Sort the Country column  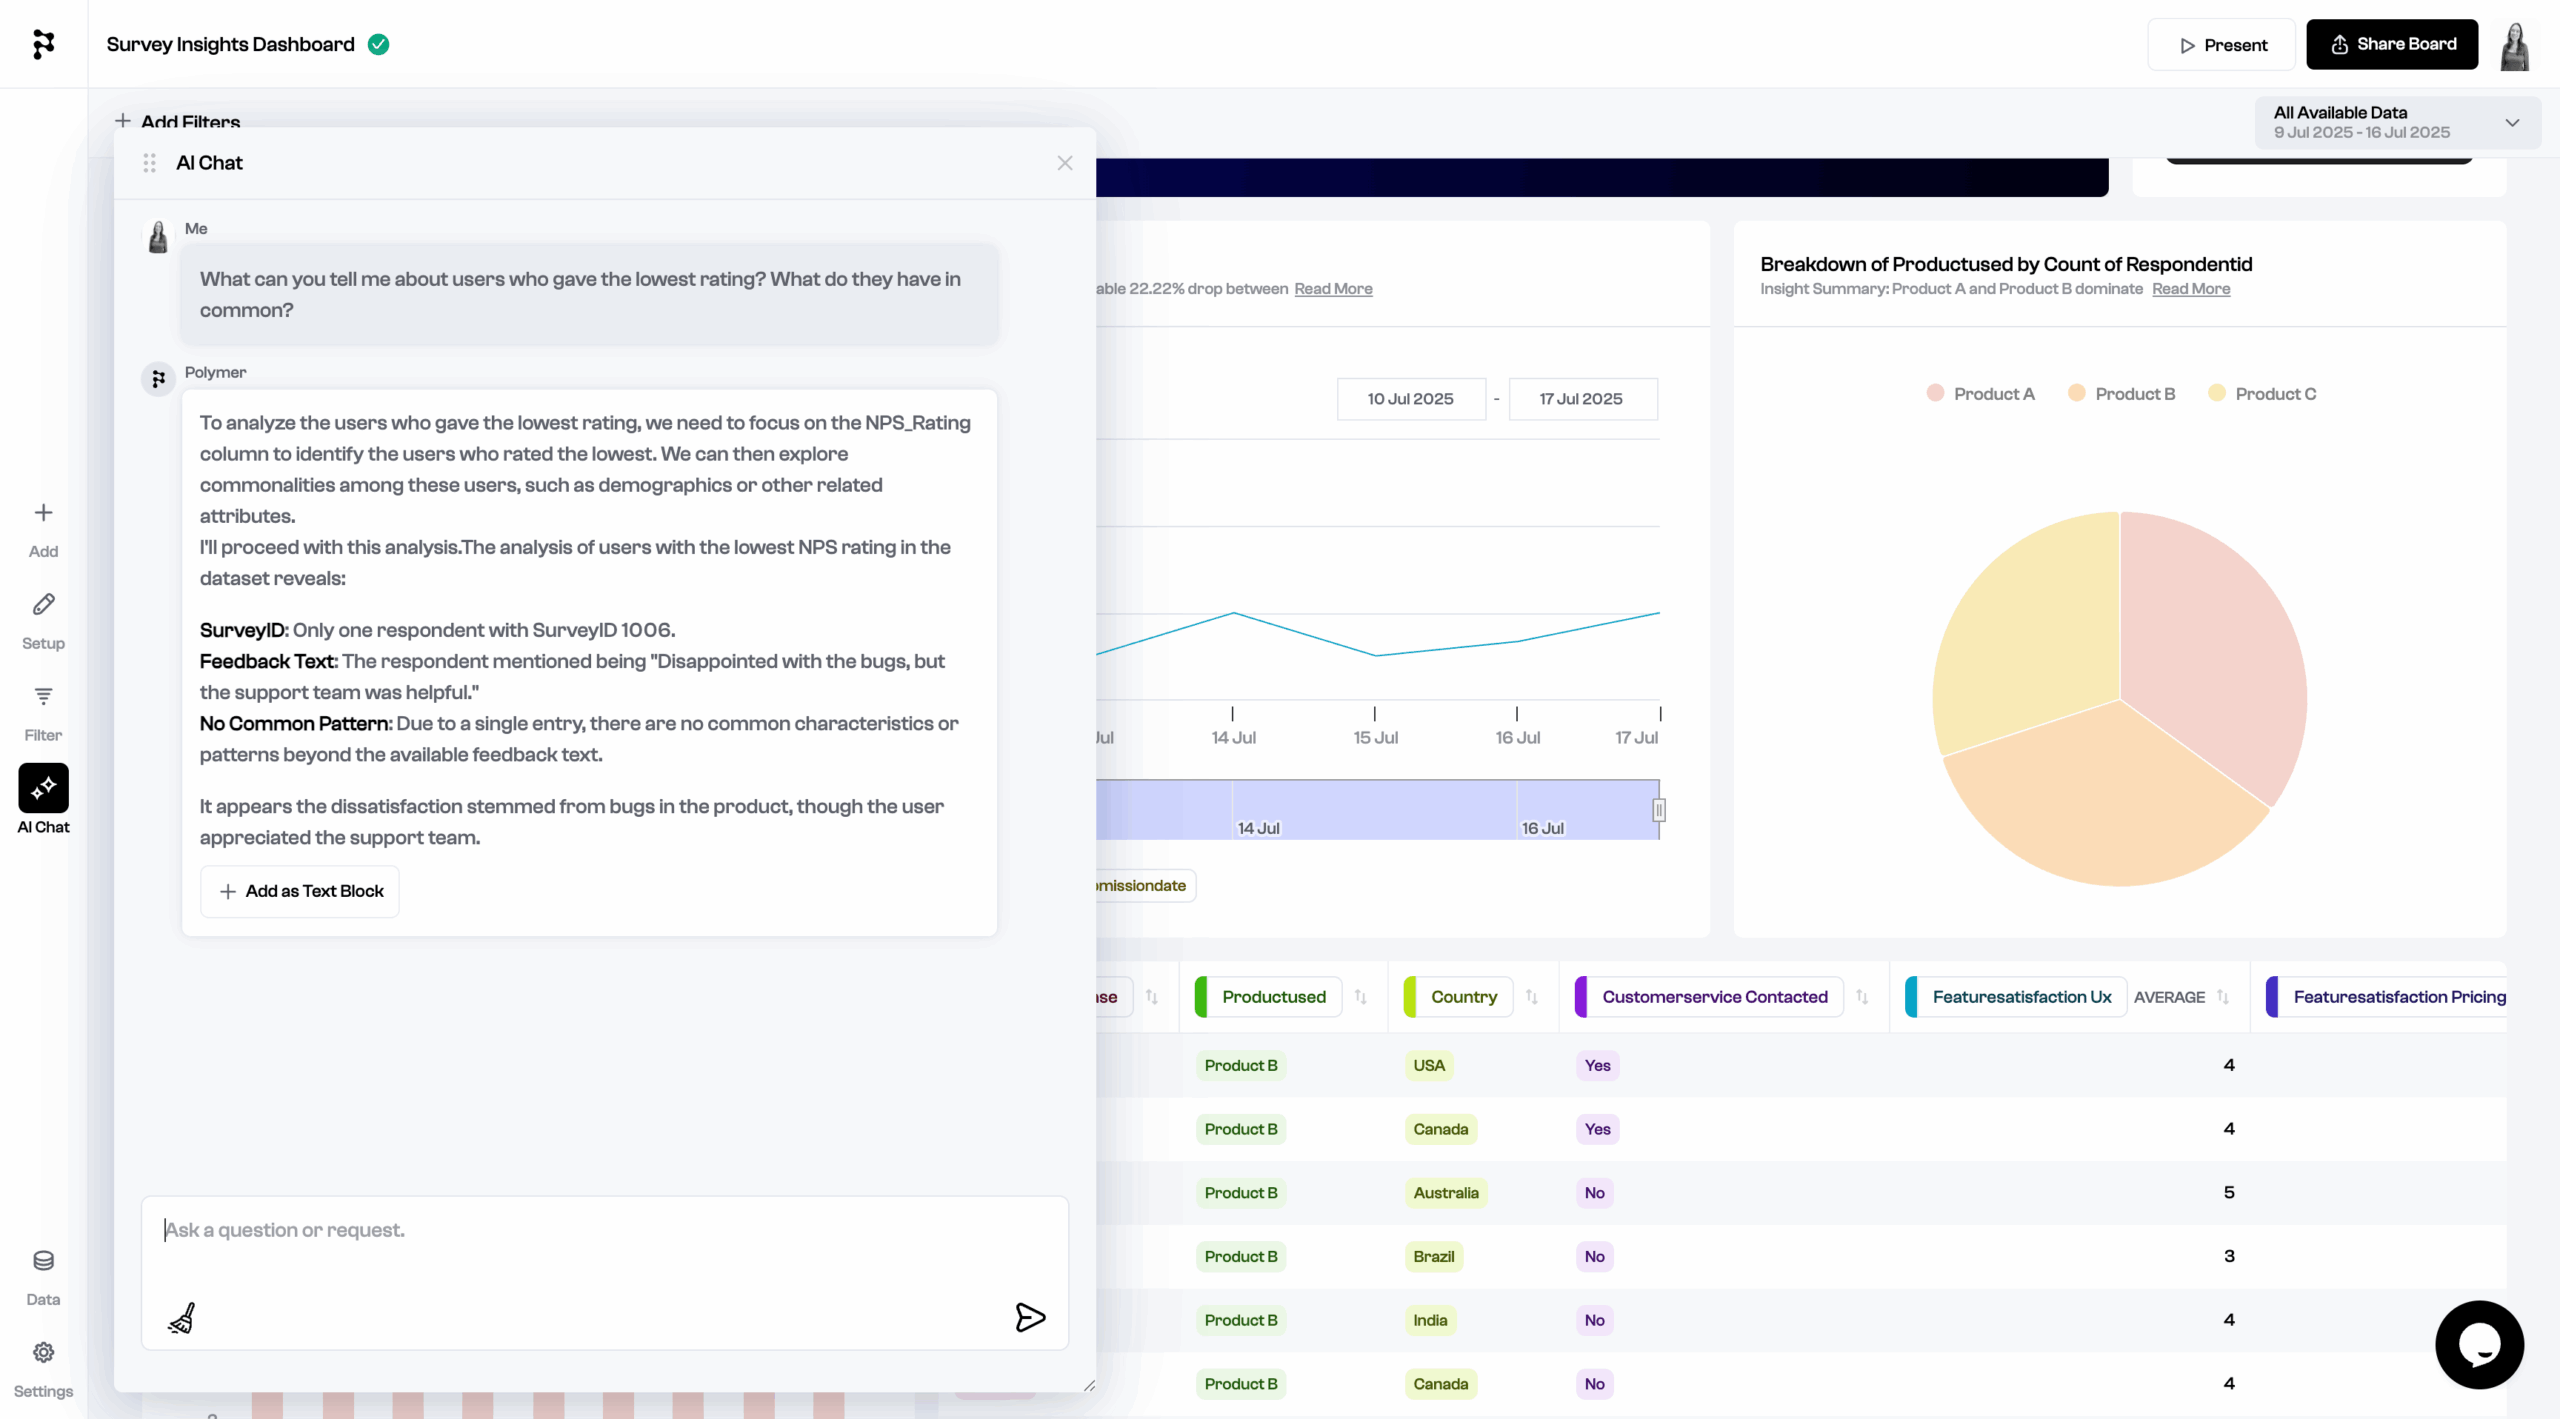coord(1531,997)
